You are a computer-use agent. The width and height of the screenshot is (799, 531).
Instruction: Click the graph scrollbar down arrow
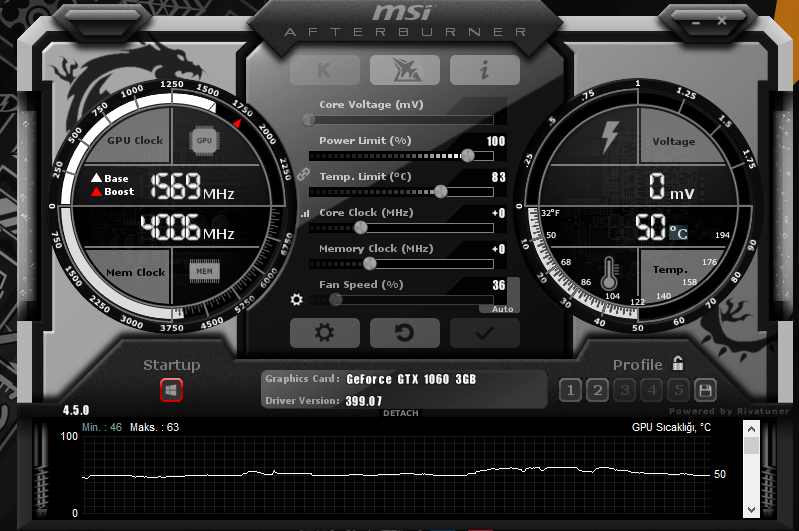751,510
